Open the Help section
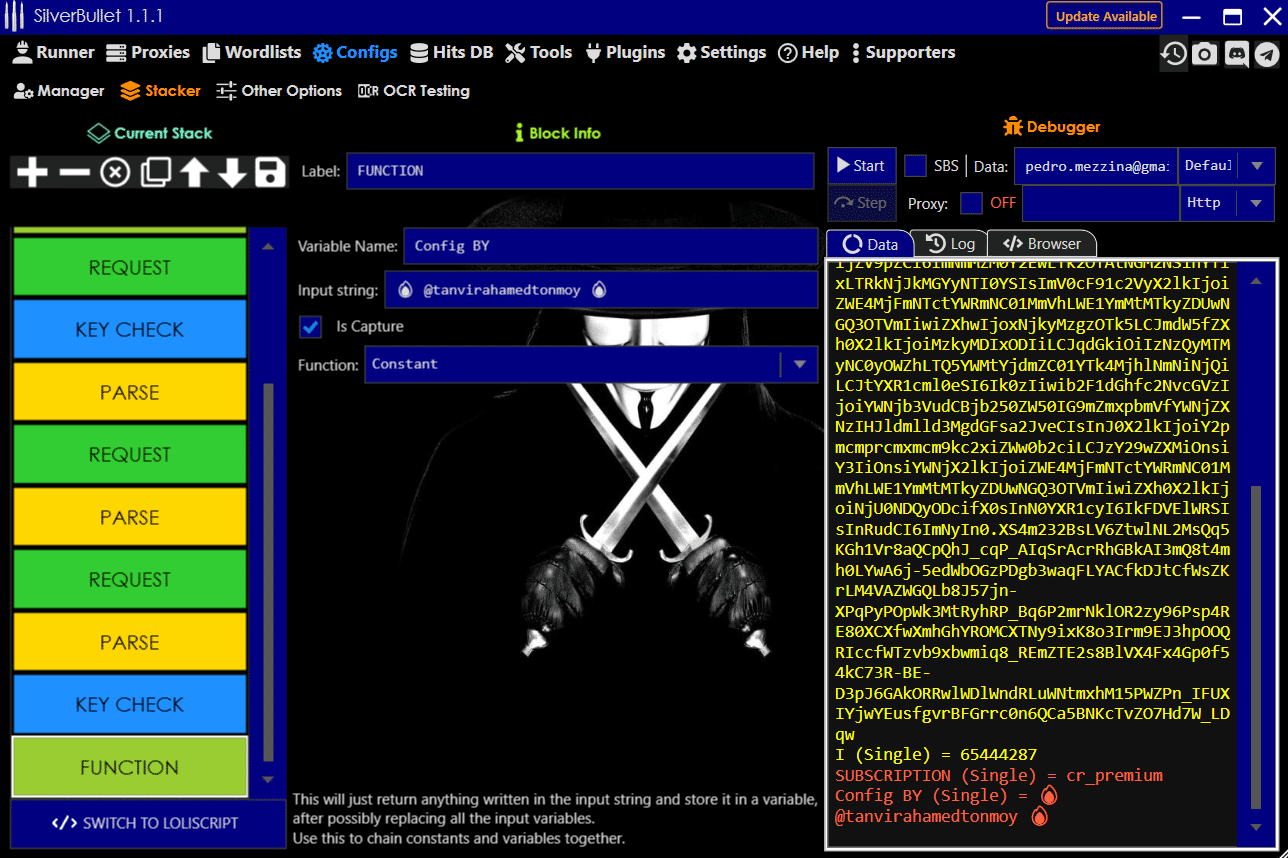Viewport: 1288px width, 858px height. [x=808, y=52]
